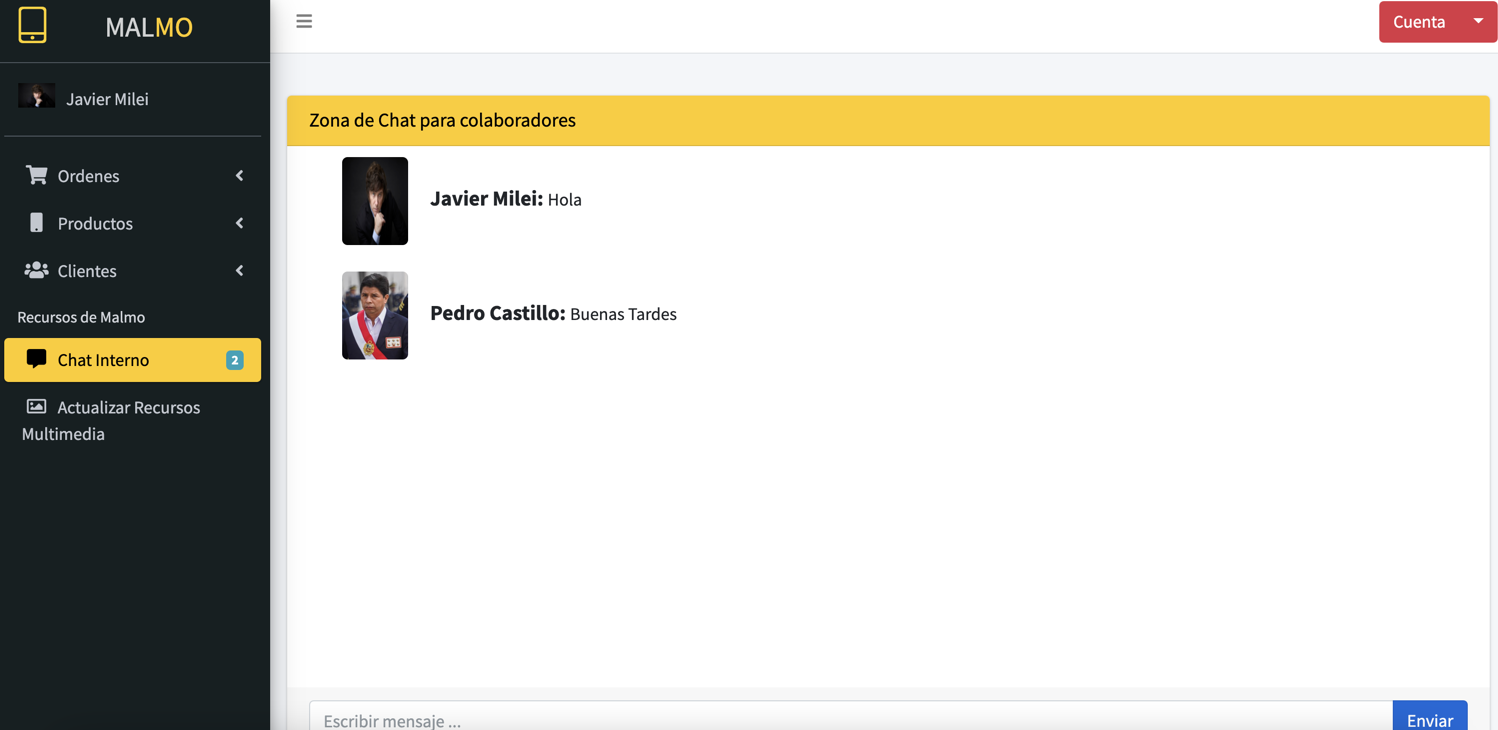Toggle the Ordenes section collapsed state

(x=239, y=175)
